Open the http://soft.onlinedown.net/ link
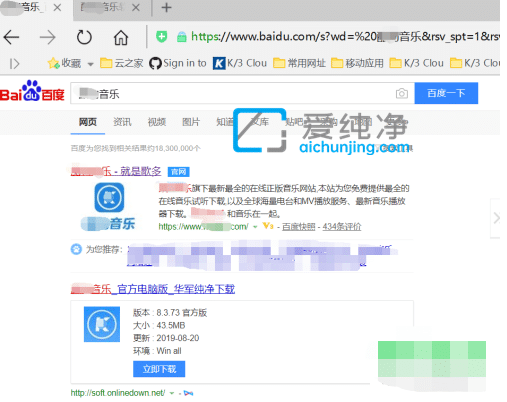507x402 pixels. (x=118, y=393)
